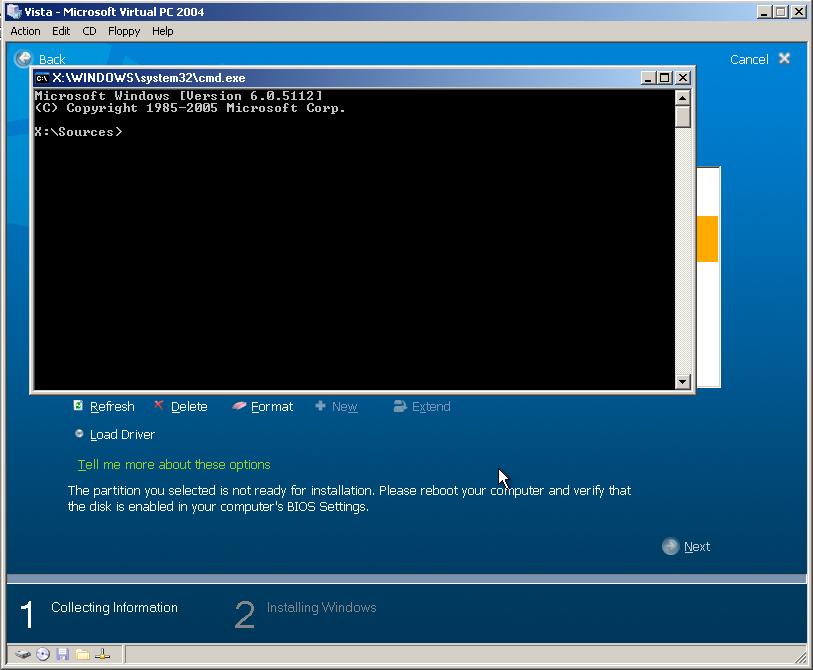Click the Back arrow icon in setup
Screen dimensions: 813x670
click(23, 59)
